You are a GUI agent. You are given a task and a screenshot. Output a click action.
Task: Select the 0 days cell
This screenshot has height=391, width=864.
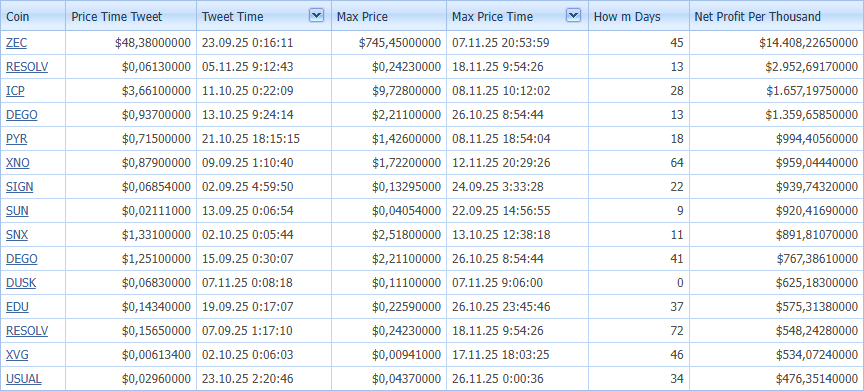[x=639, y=283]
